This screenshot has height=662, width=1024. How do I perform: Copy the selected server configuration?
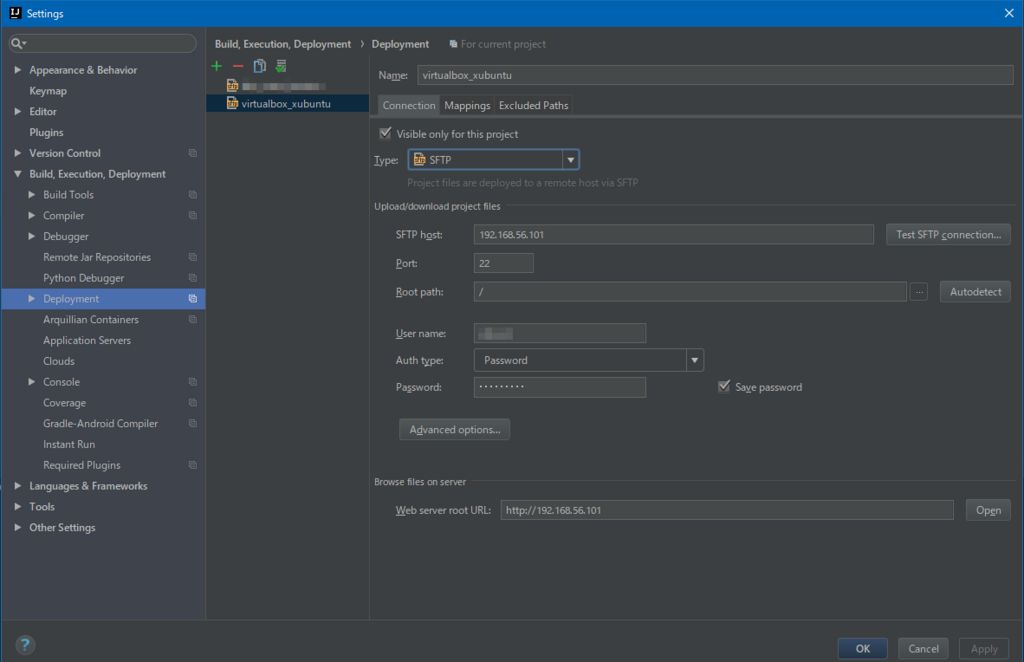259,66
